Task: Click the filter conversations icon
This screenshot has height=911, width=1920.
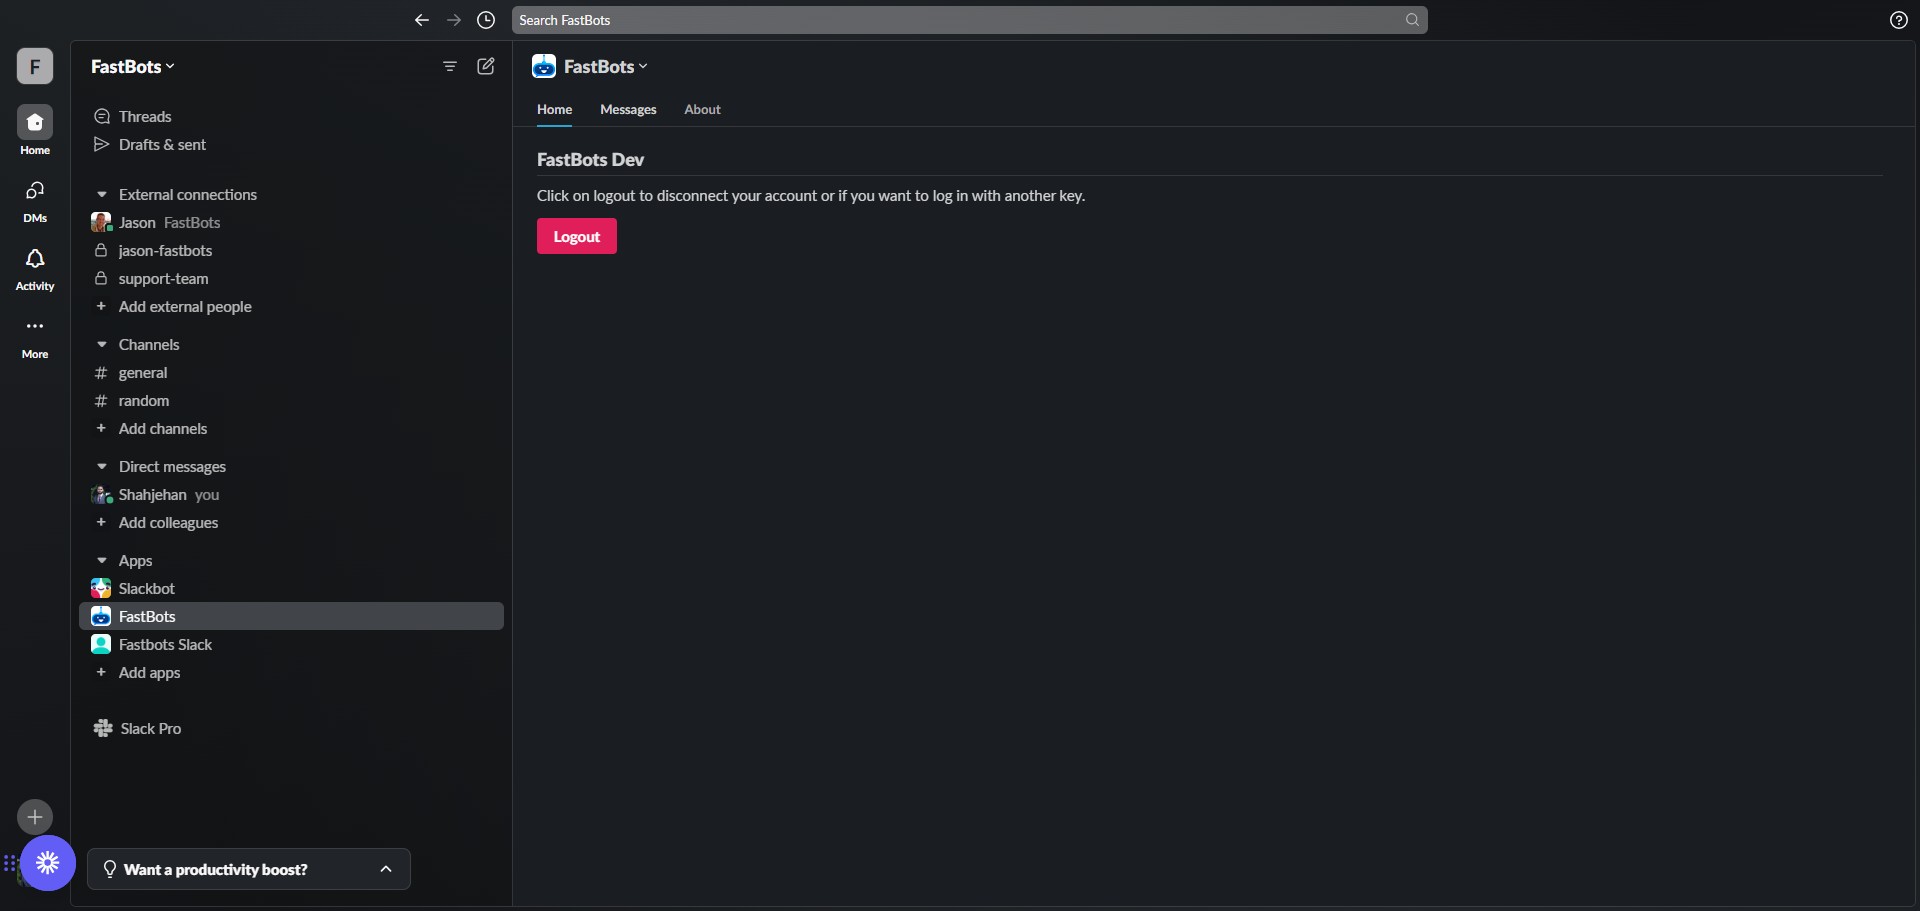Action: (450, 66)
